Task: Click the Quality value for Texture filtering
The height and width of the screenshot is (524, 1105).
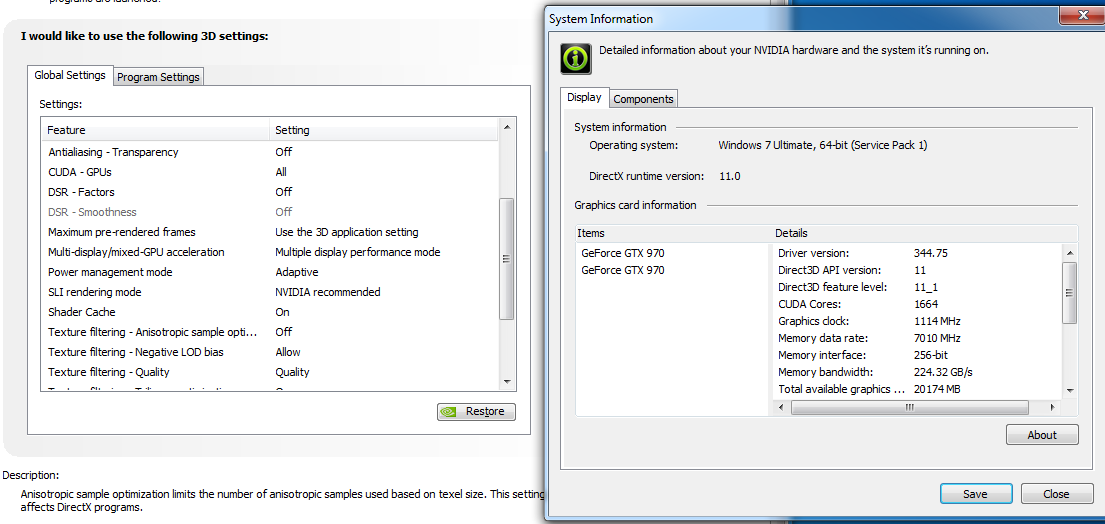Action: pos(292,372)
